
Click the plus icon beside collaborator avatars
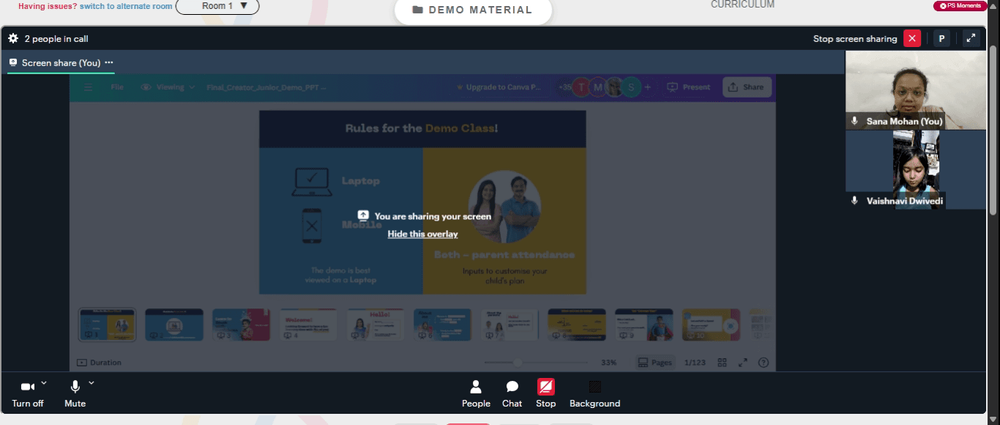coord(648,87)
